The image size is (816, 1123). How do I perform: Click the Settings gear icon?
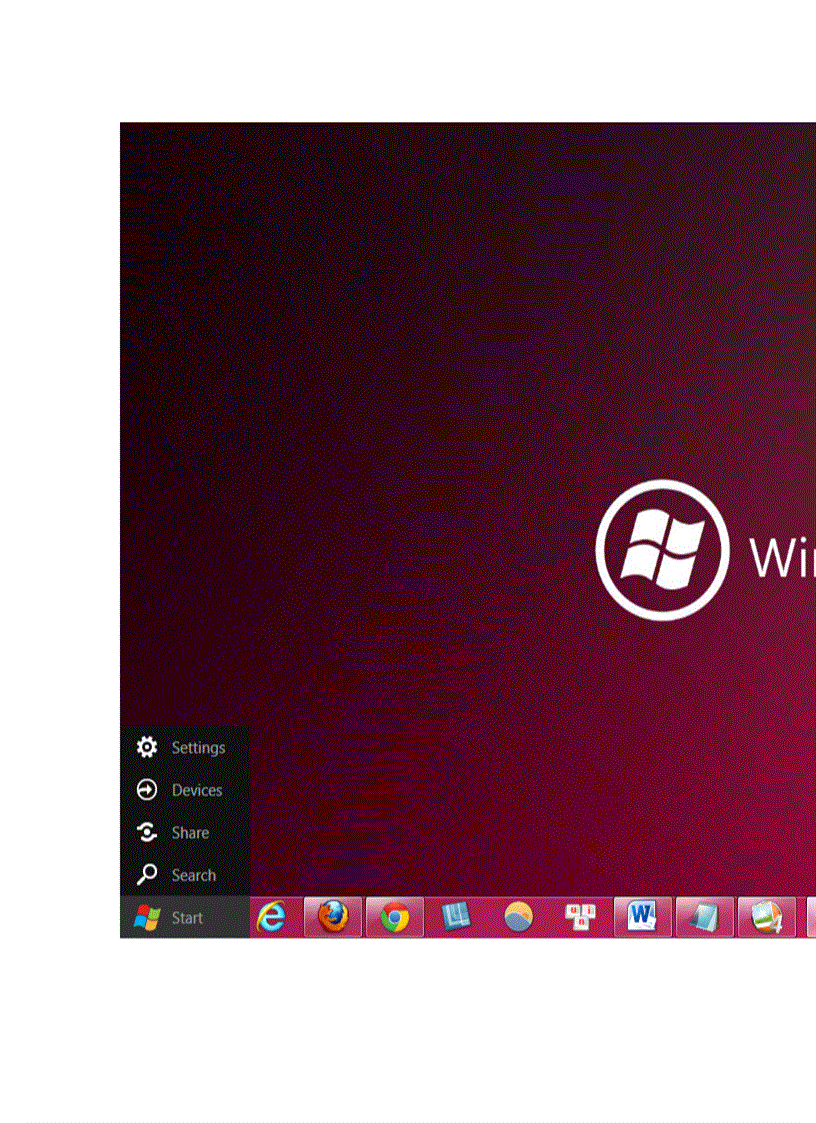click(147, 747)
